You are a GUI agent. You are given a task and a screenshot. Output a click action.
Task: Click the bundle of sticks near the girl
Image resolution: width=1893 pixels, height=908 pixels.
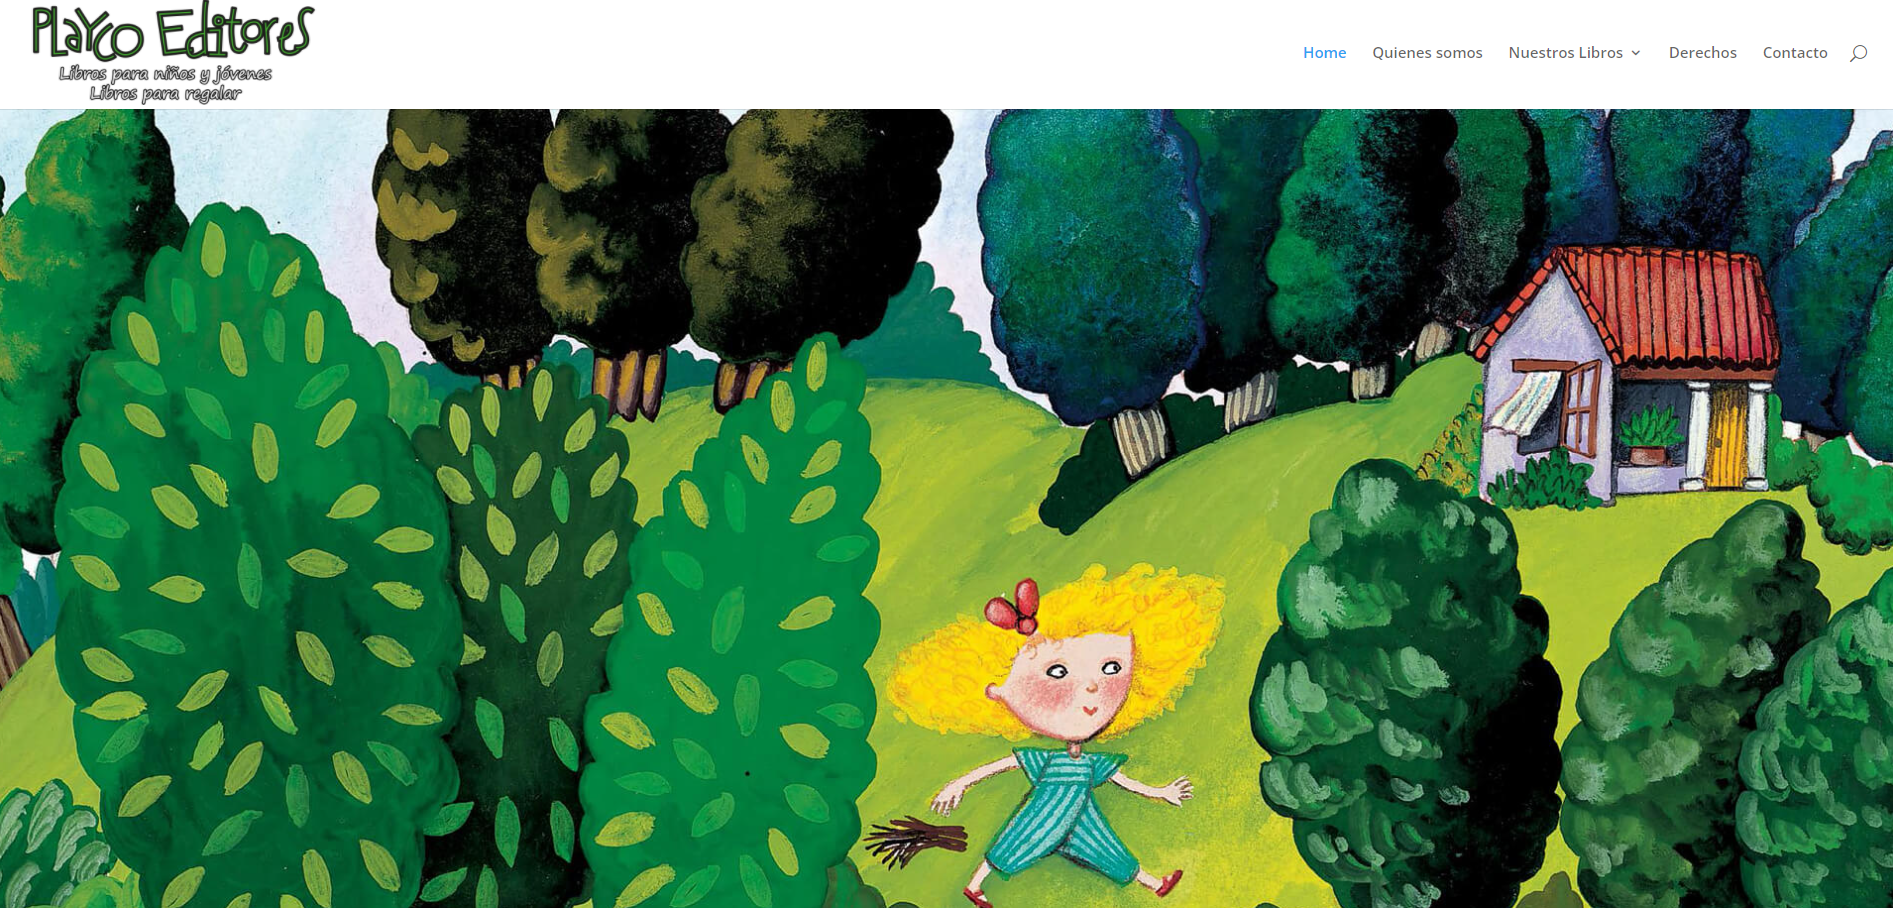[x=913, y=840]
